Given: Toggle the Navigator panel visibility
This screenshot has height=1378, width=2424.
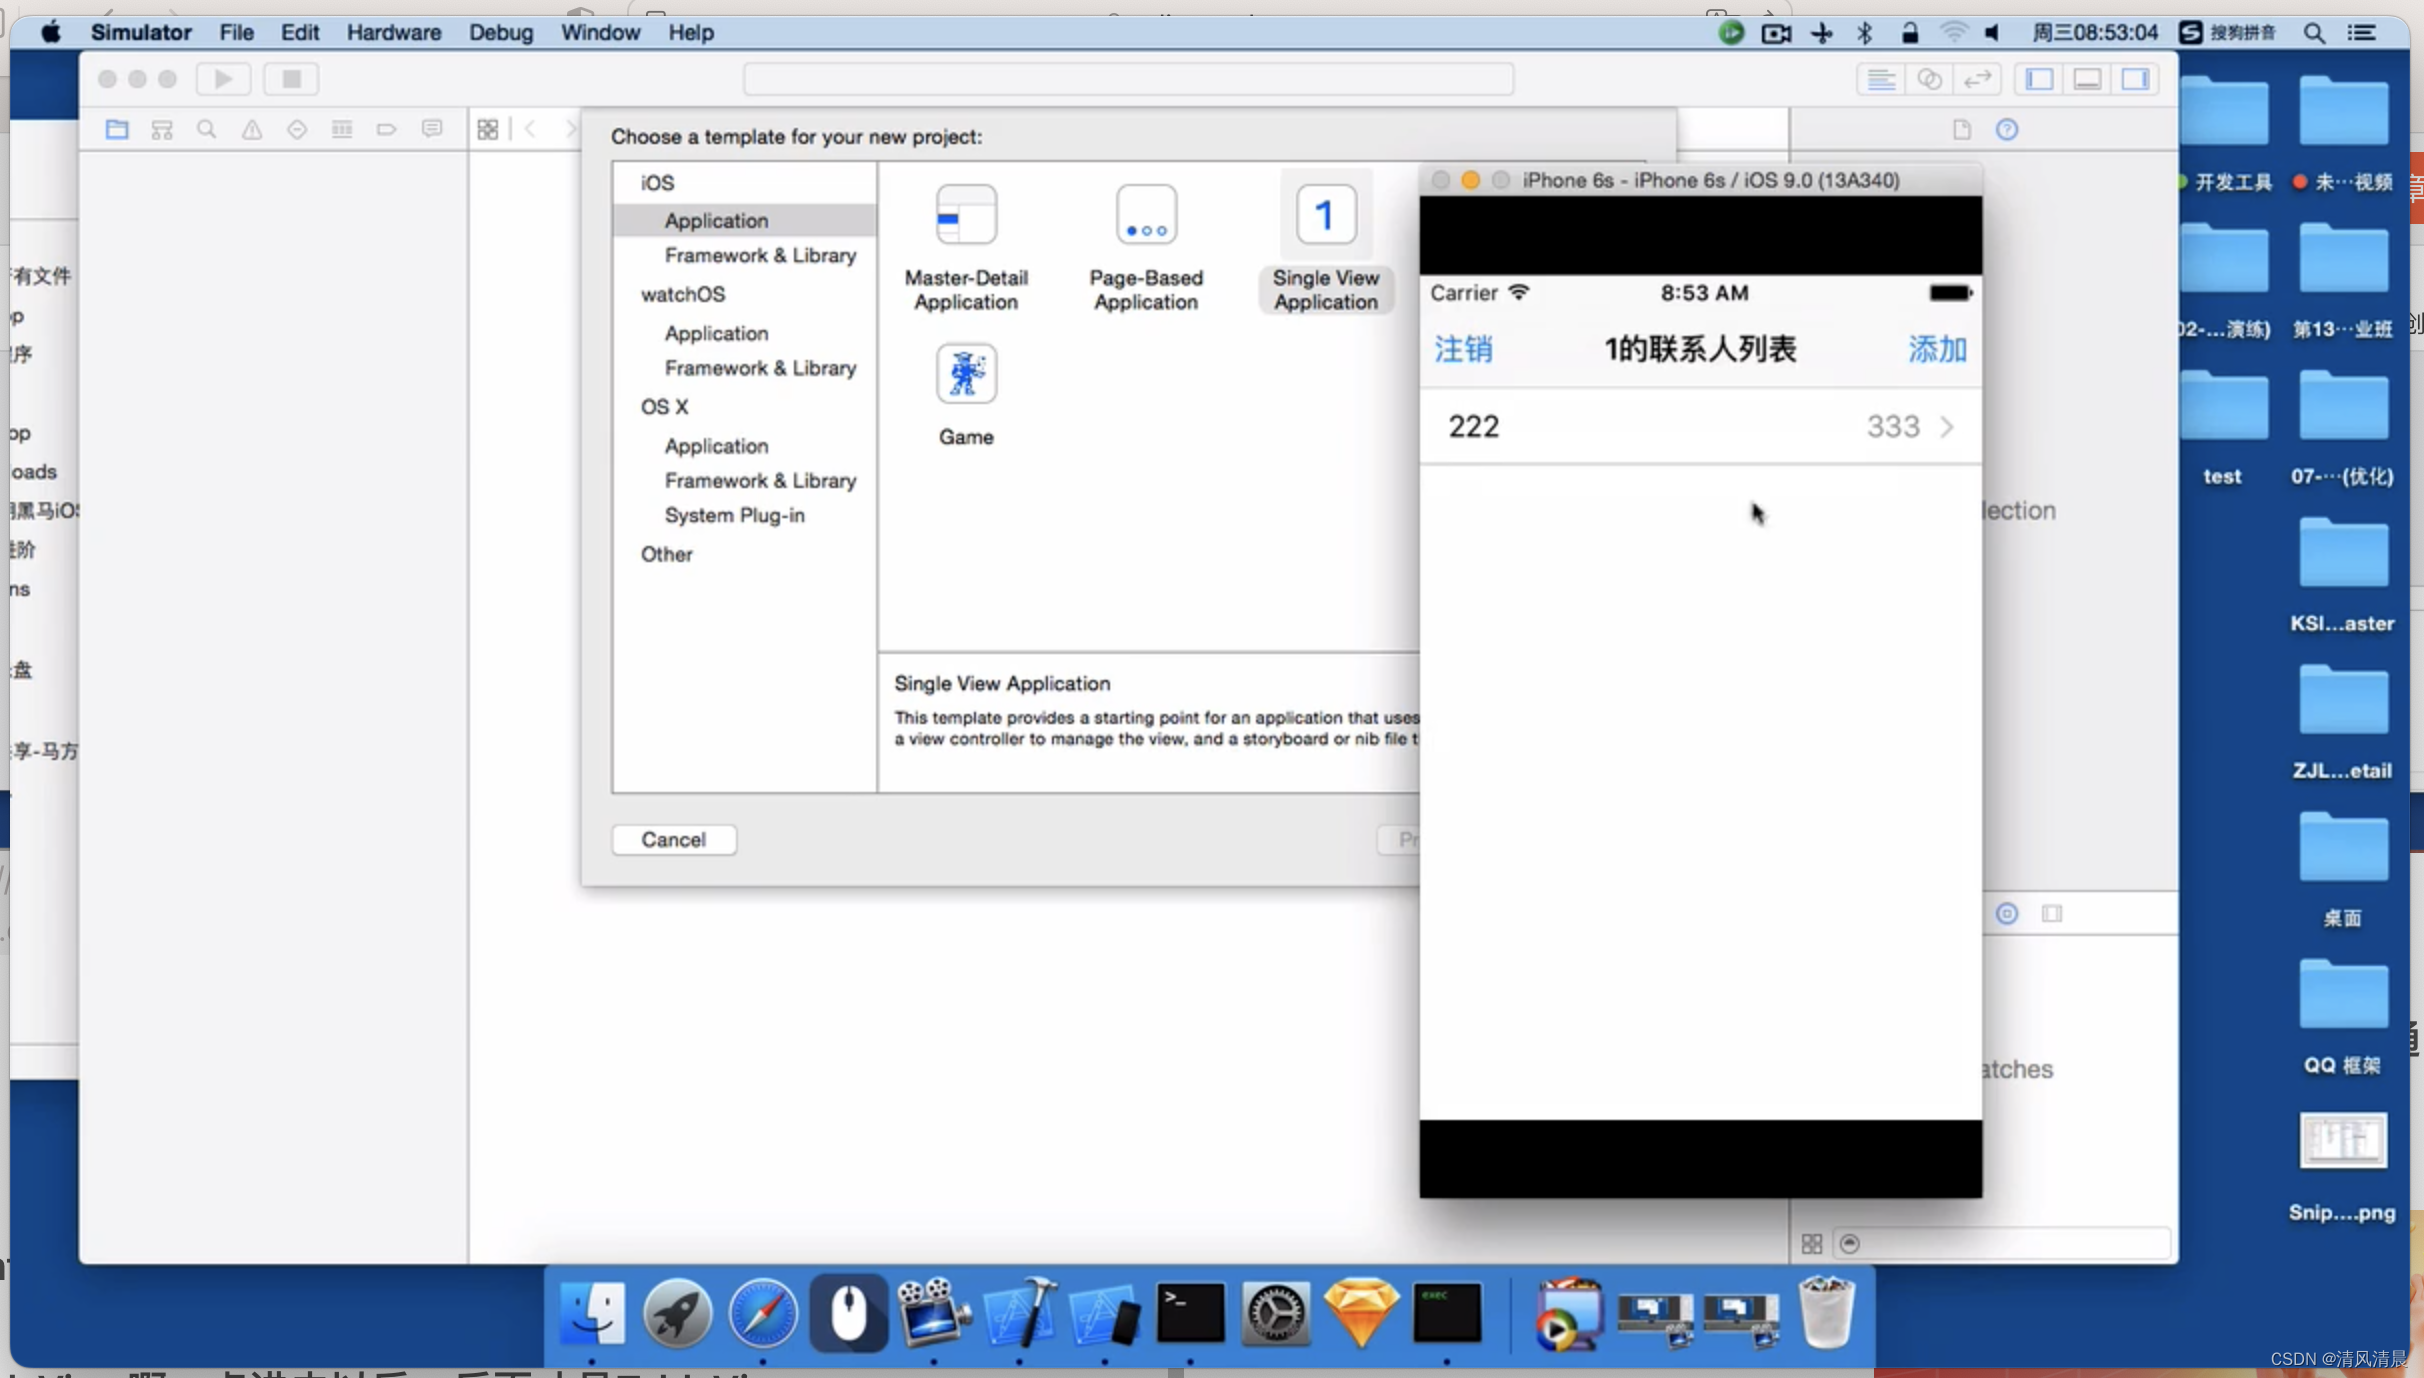Looking at the screenshot, I should click(2039, 79).
